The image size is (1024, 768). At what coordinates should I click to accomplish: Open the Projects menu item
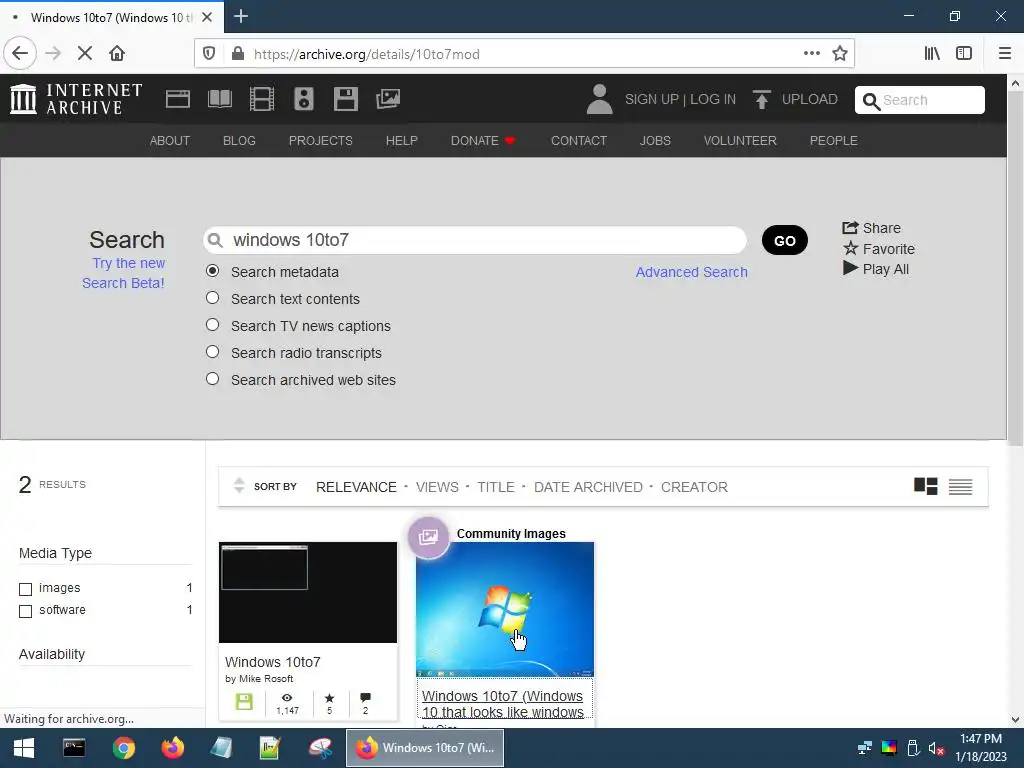point(321,140)
